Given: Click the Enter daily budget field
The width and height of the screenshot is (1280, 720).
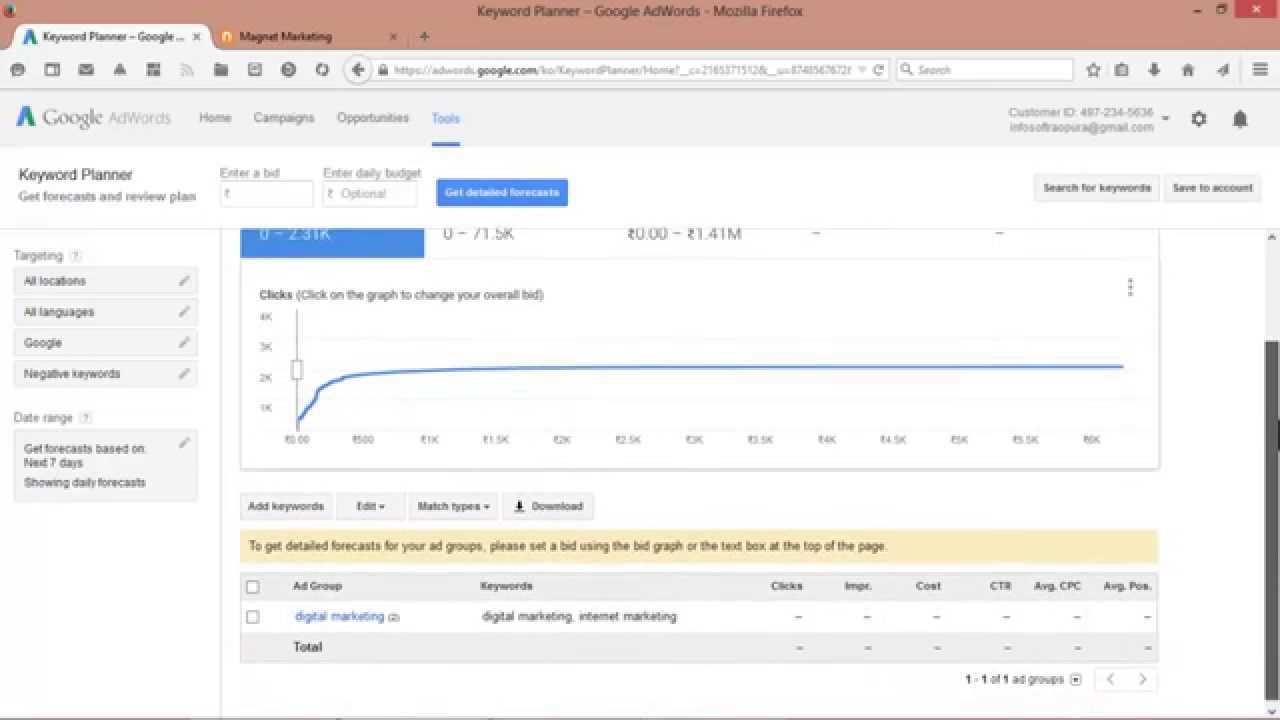Looking at the screenshot, I should (x=370, y=194).
